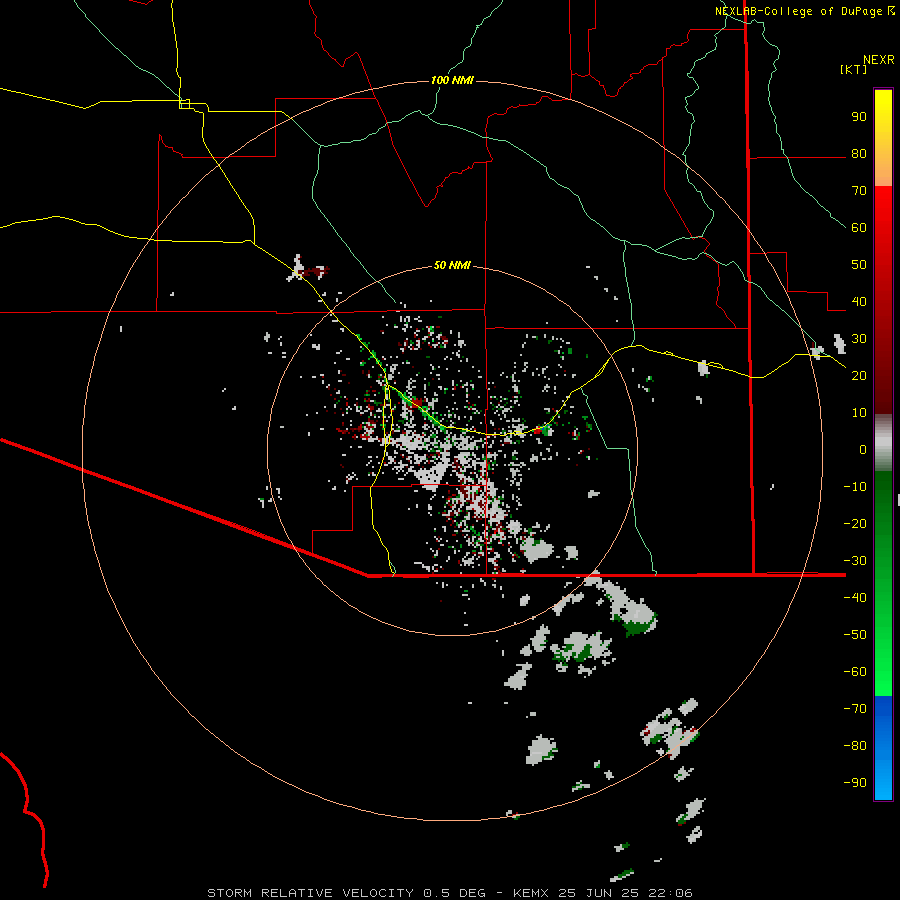The height and width of the screenshot is (900, 900).
Task: Select the -10 value on the velocity scale
Action: click(x=855, y=487)
